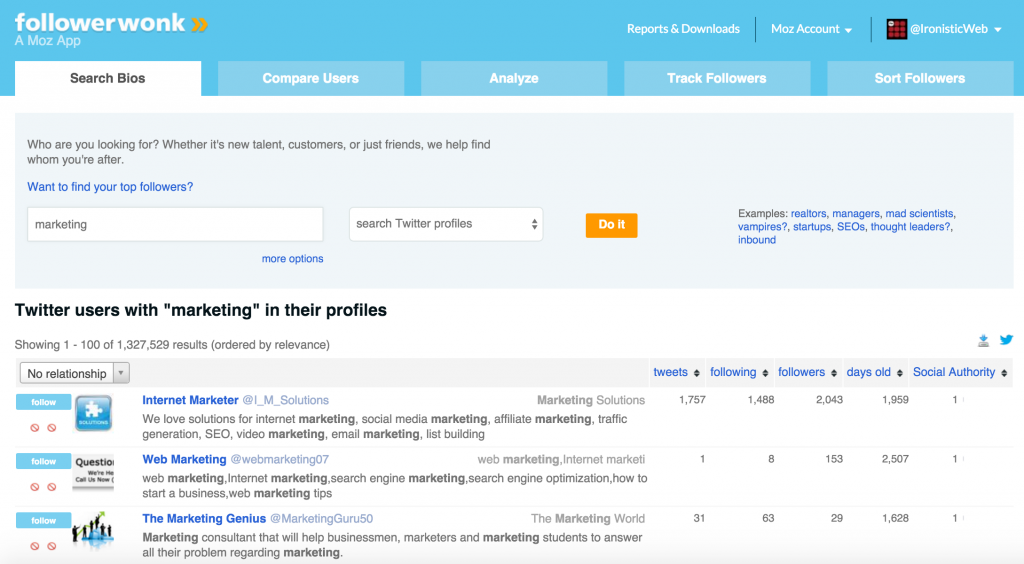Screen dimensions: 1024x564
Task: Open The Marketing Genius profile picture
Action: [93, 530]
